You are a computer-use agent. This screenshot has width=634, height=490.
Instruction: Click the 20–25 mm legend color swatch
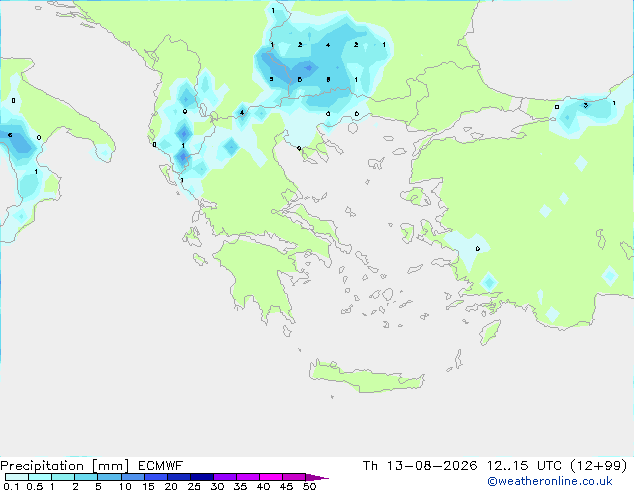click(179, 477)
